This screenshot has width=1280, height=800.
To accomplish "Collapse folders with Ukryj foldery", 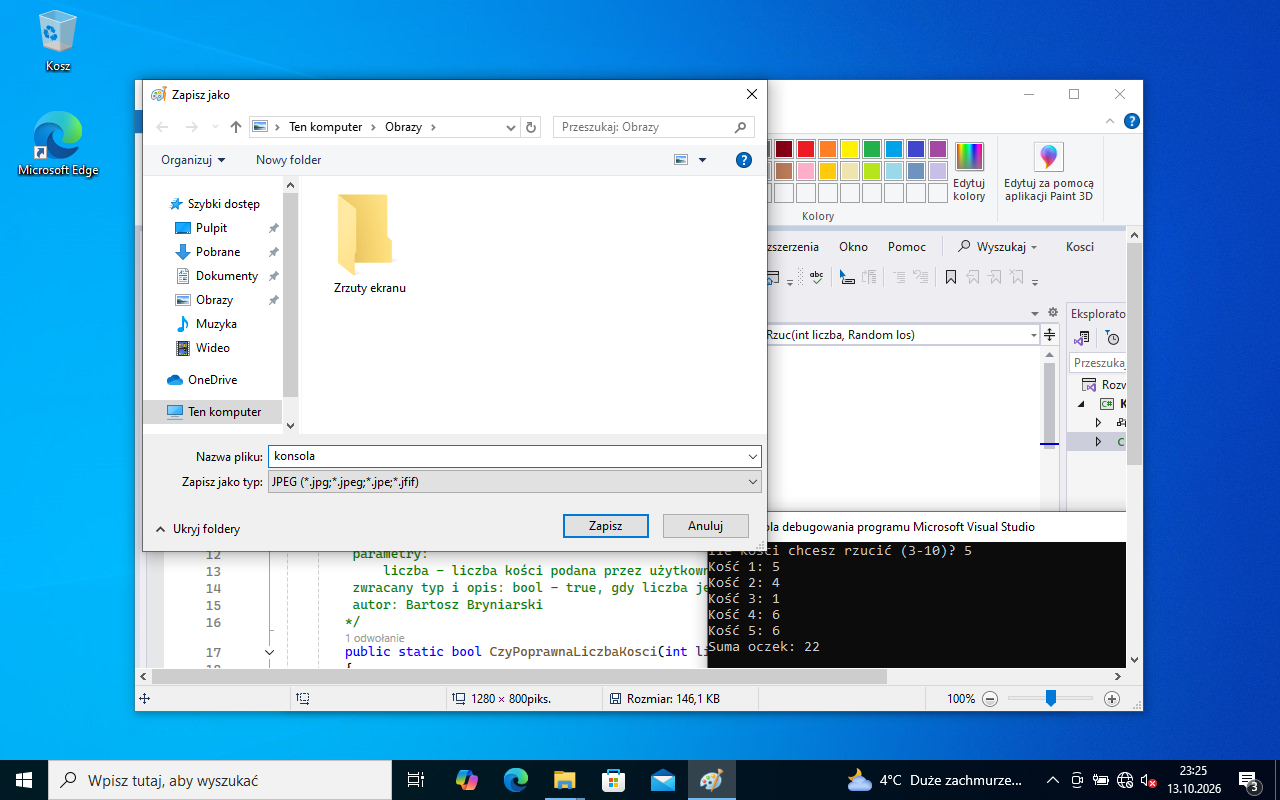I will (198, 529).
